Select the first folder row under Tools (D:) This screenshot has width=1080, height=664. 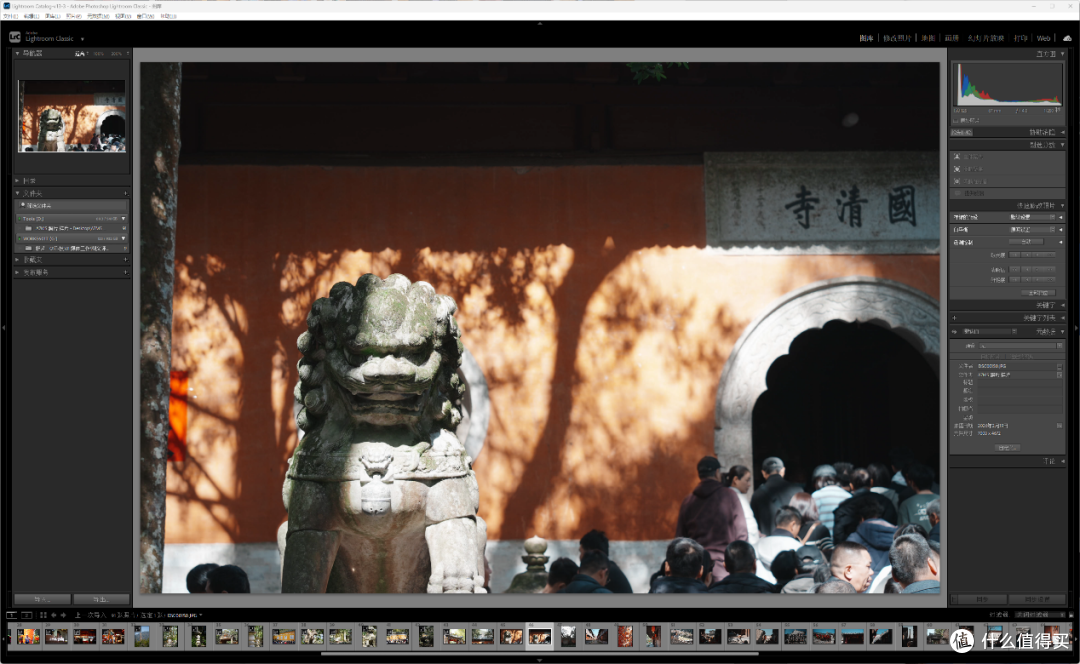[x=72, y=228]
